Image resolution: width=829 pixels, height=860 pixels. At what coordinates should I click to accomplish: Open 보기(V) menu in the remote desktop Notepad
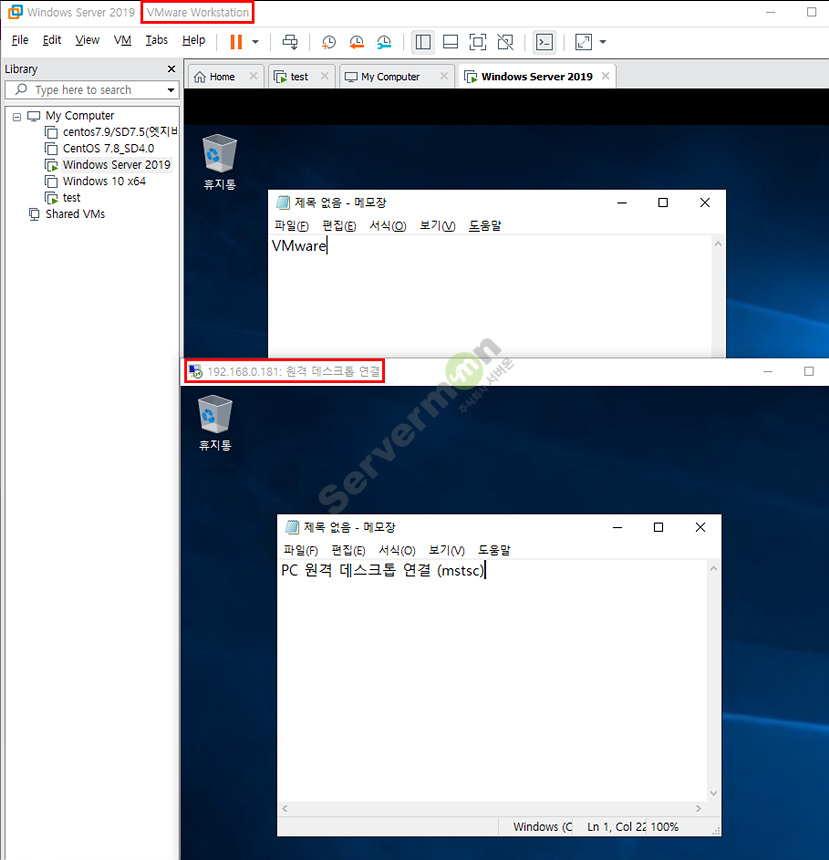[447, 551]
